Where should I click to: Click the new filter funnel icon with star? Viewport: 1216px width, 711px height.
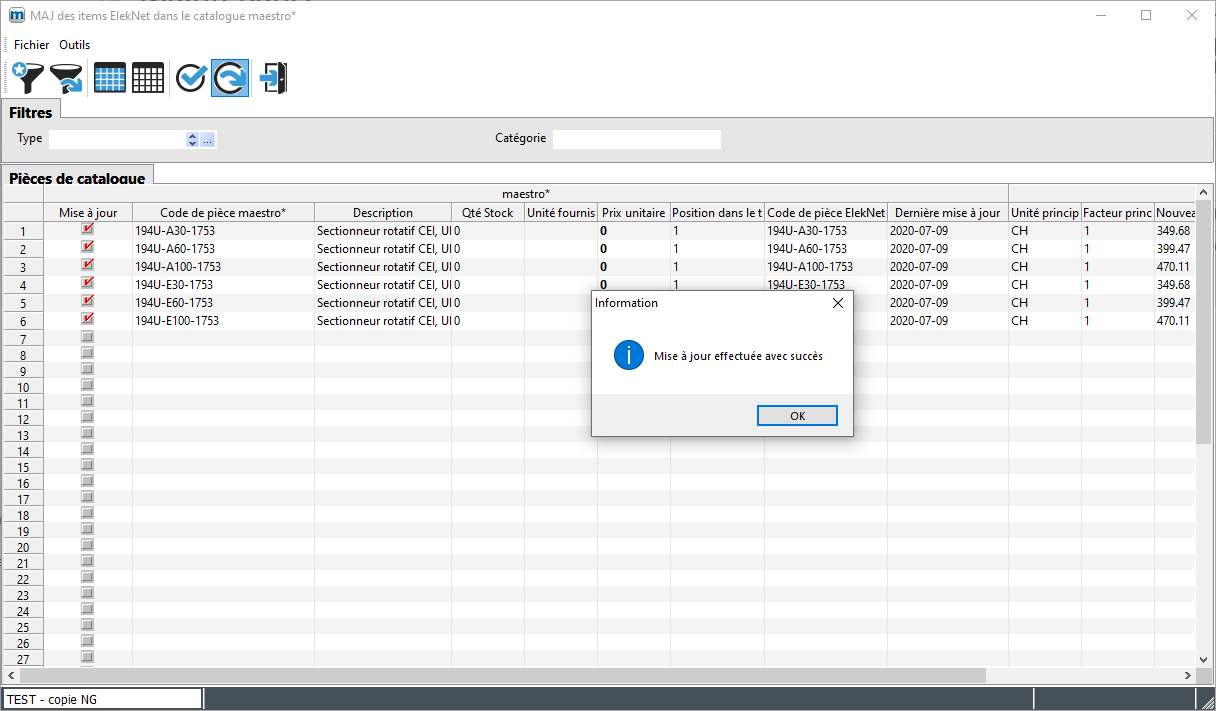coord(27,77)
